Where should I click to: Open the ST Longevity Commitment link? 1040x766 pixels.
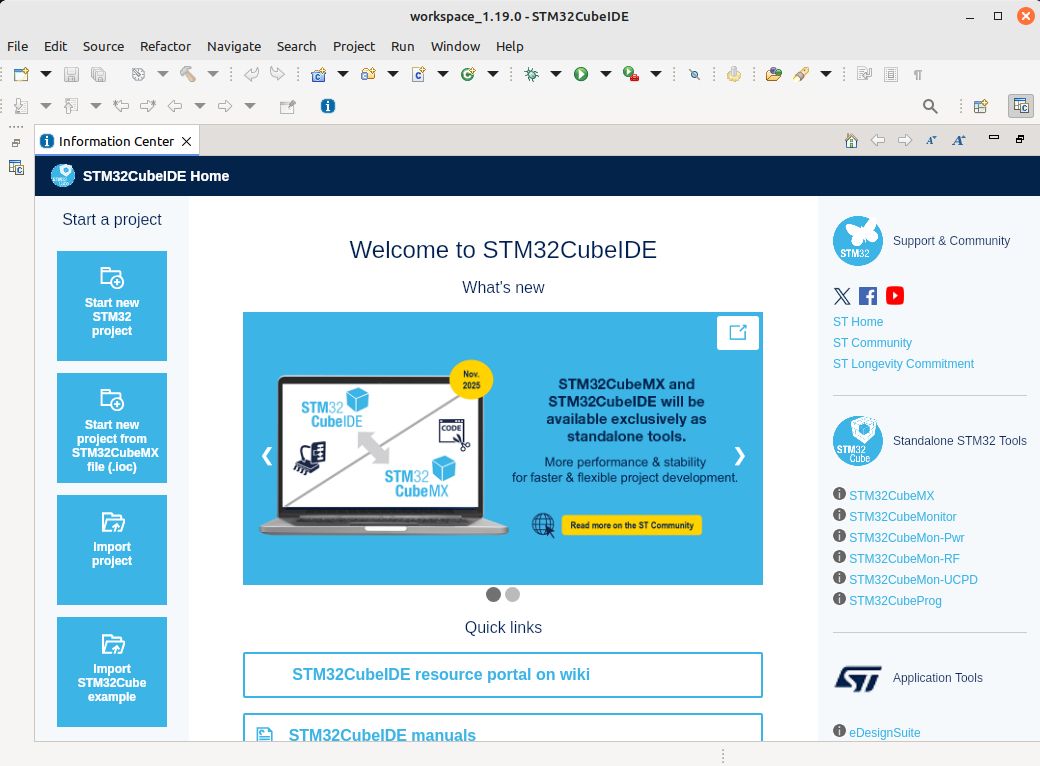(x=903, y=363)
